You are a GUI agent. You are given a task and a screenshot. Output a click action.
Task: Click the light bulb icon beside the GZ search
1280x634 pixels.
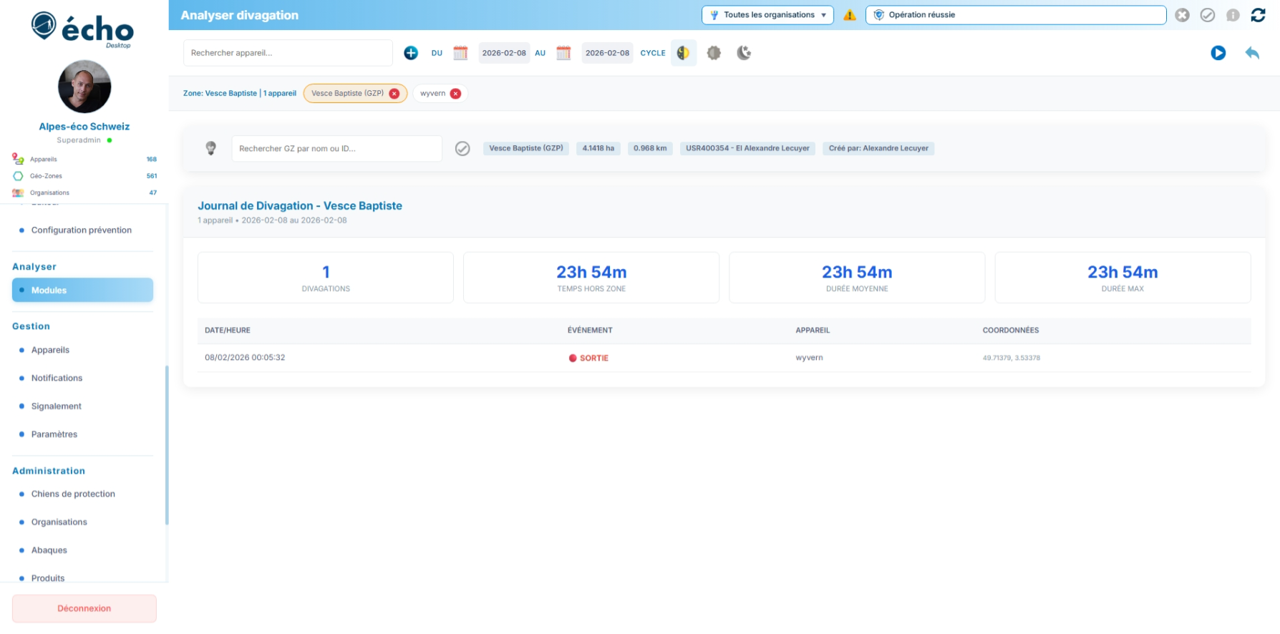click(x=211, y=147)
